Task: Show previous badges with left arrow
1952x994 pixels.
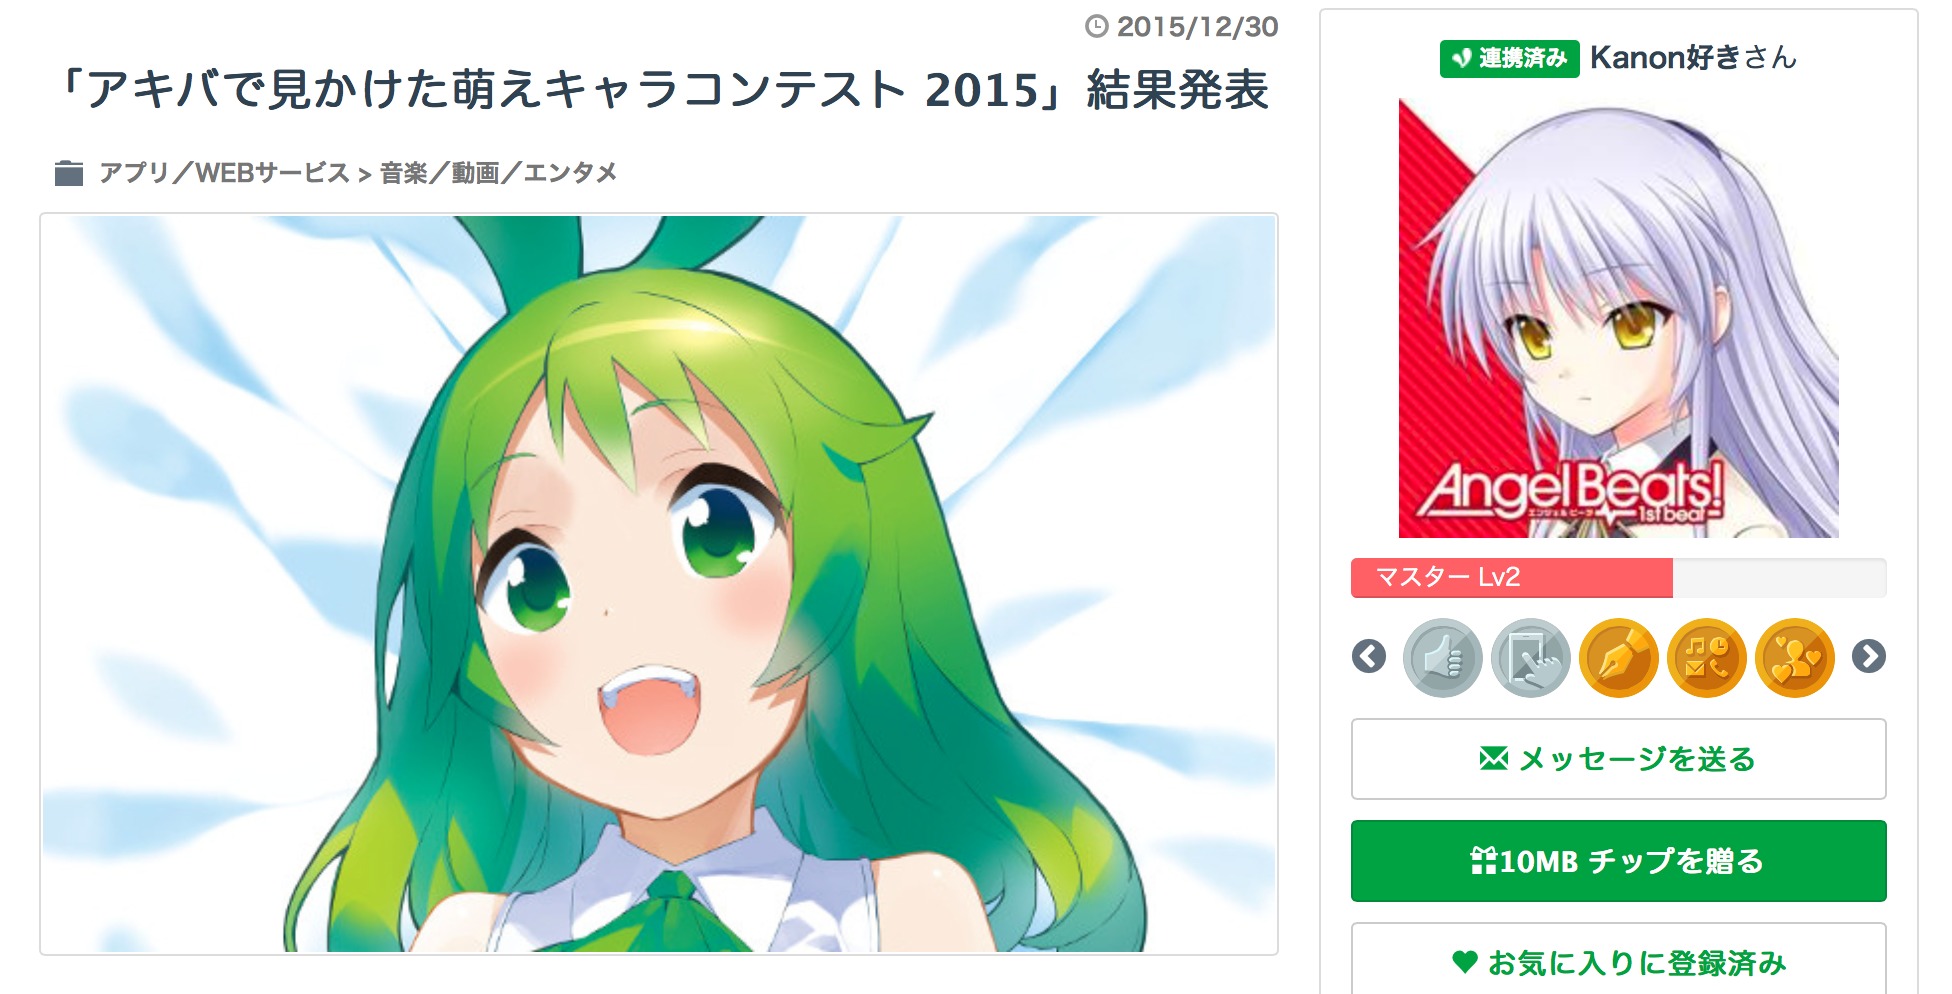Action: pyautogui.click(x=1368, y=657)
